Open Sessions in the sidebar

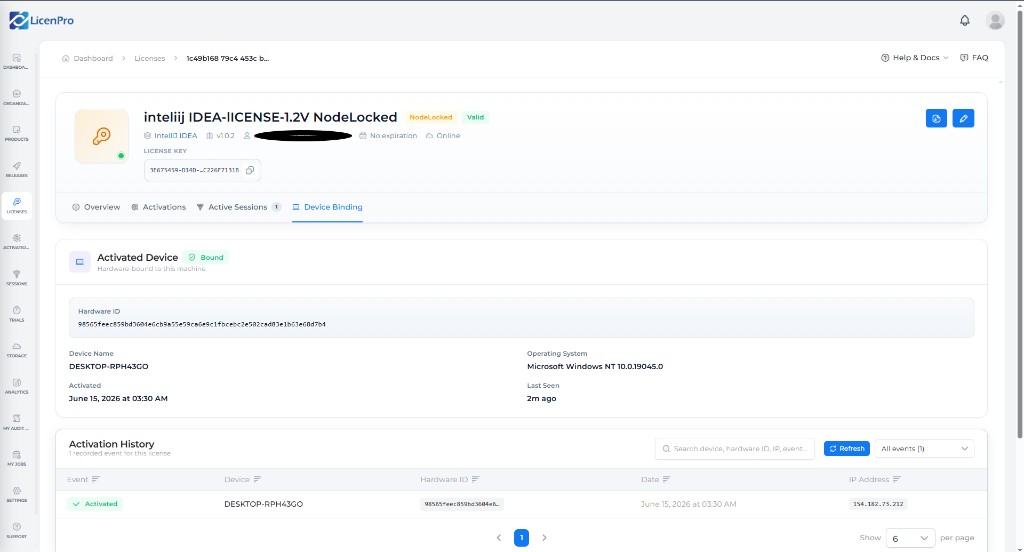click(x=16, y=278)
